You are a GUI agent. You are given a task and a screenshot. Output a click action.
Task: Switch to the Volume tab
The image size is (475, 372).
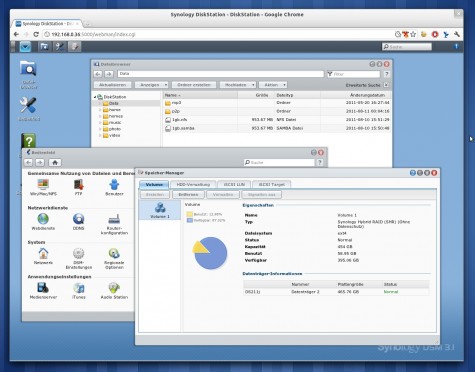pyautogui.click(x=154, y=184)
